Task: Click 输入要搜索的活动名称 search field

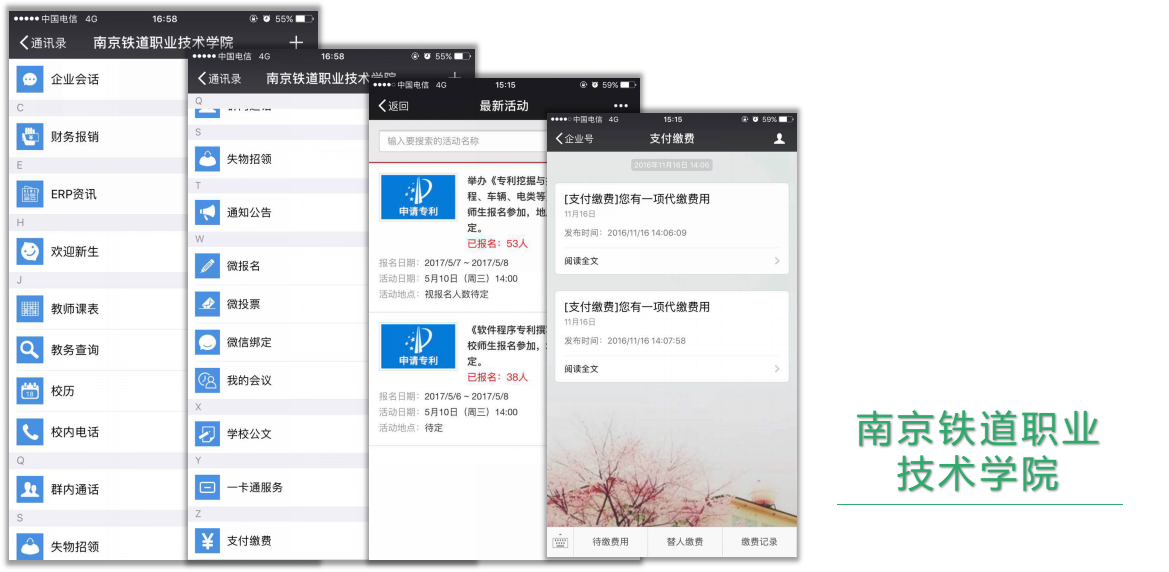Action: point(462,141)
